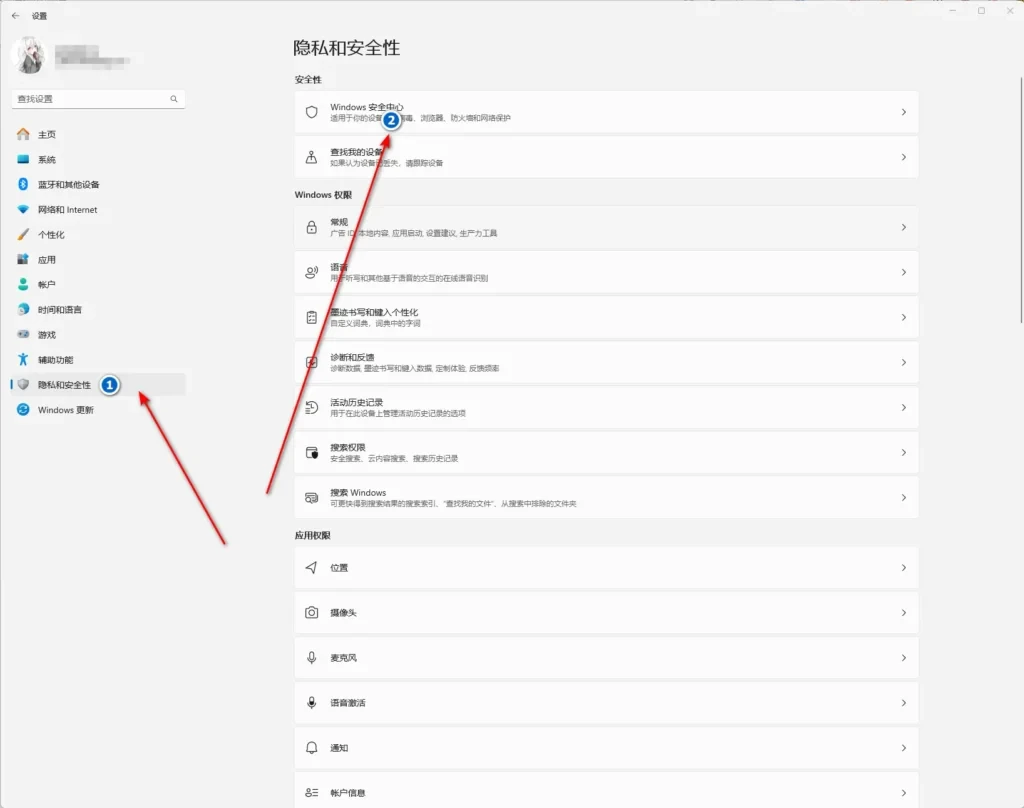Click the microphone icon for 麦克风
The height and width of the screenshot is (808, 1024).
click(312, 658)
